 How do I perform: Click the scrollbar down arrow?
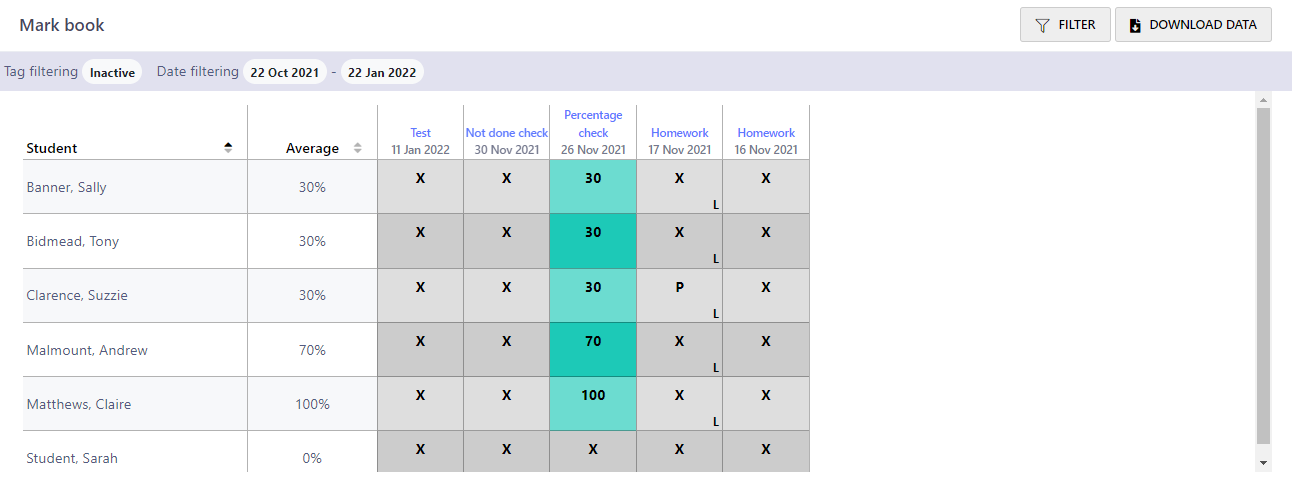point(1263,463)
